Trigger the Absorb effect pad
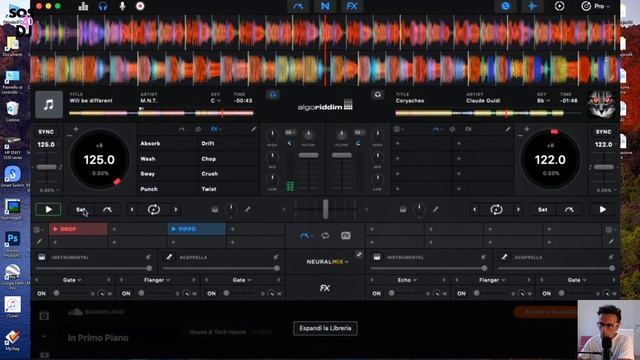 tap(168, 144)
